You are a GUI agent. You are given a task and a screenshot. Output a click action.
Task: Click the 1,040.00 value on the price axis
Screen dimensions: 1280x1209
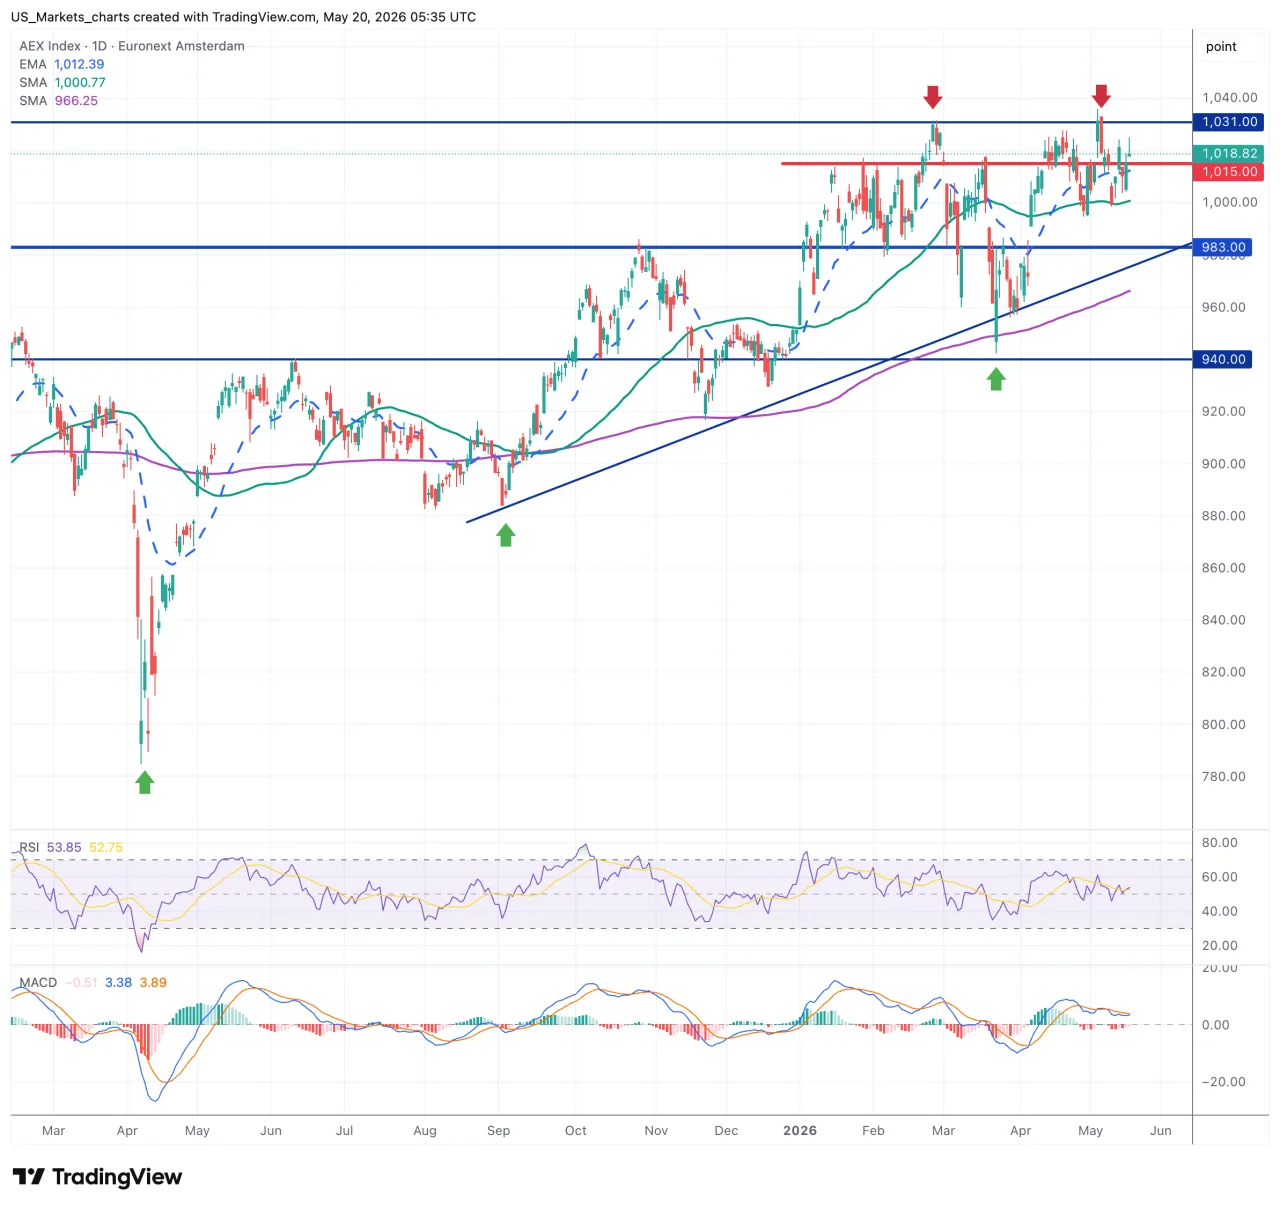[x=1229, y=97]
